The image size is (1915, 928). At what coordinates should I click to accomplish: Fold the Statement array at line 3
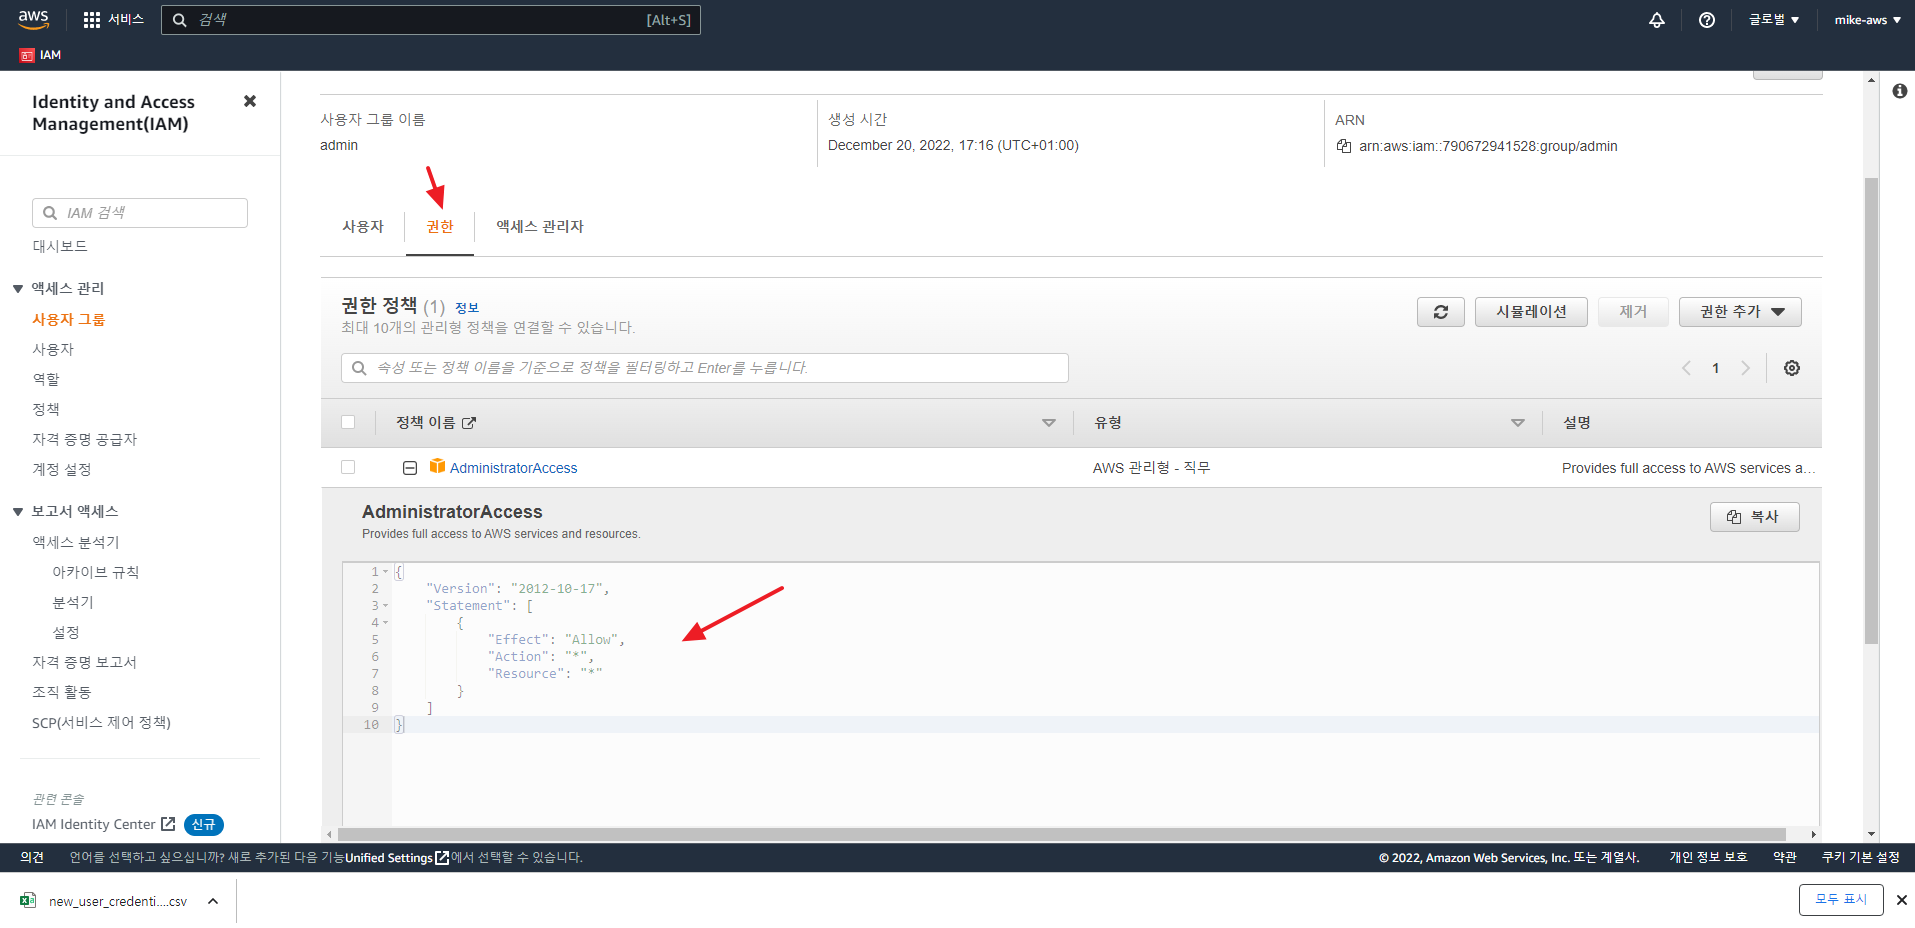click(x=386, y=606)
